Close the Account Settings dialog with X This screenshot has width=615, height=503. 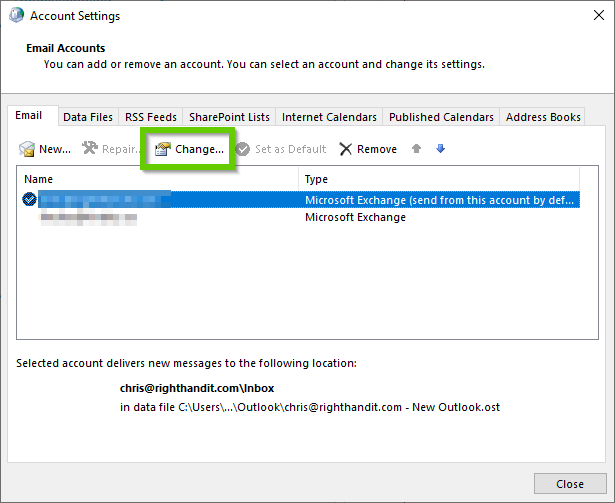599,15
